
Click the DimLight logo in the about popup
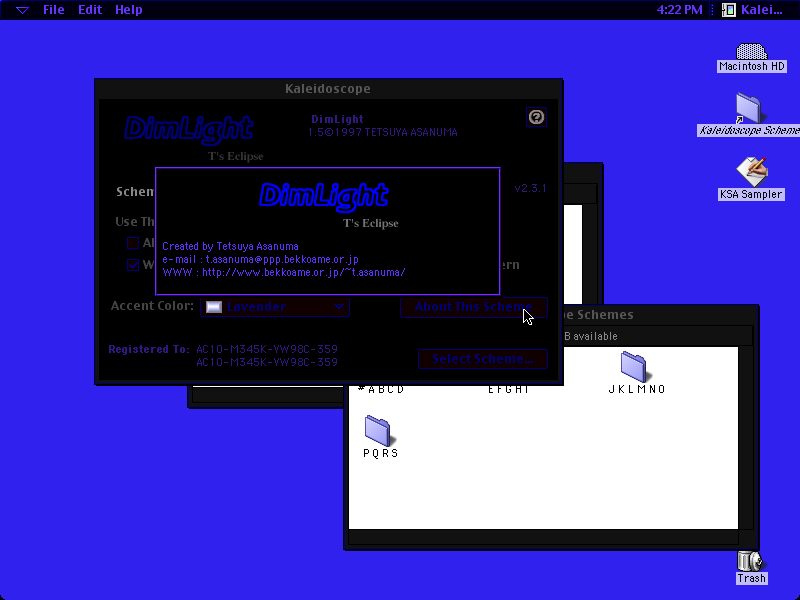click(x=323, y=195)
